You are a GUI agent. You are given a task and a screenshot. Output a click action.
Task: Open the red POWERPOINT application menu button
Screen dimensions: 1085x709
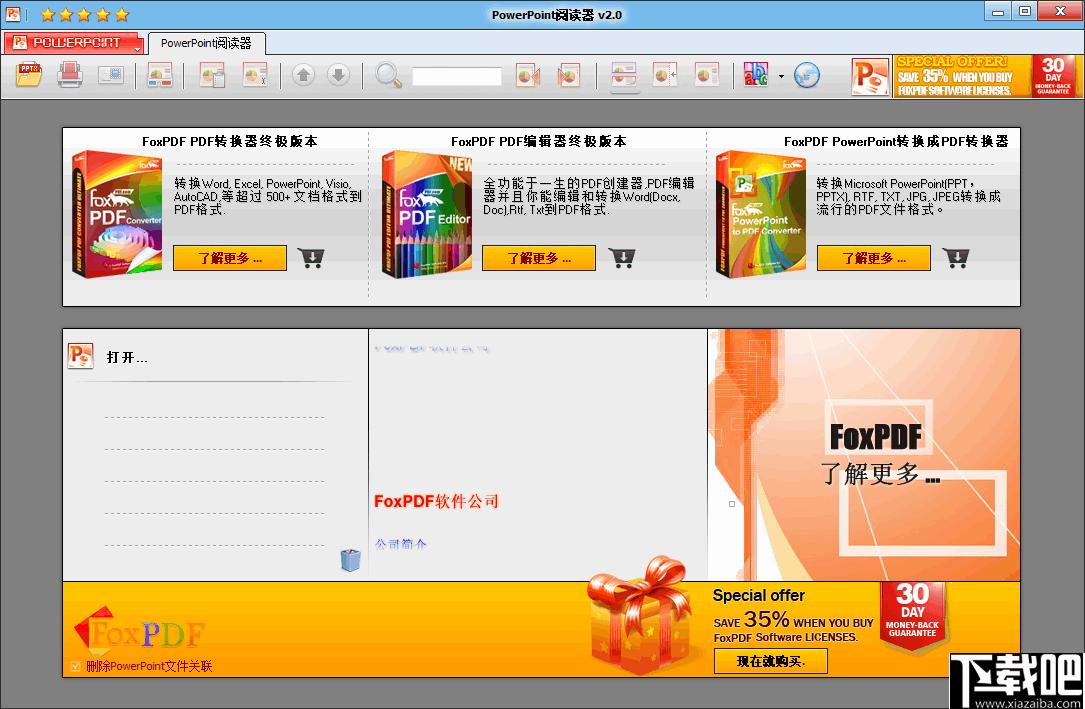tap(71, 43)
